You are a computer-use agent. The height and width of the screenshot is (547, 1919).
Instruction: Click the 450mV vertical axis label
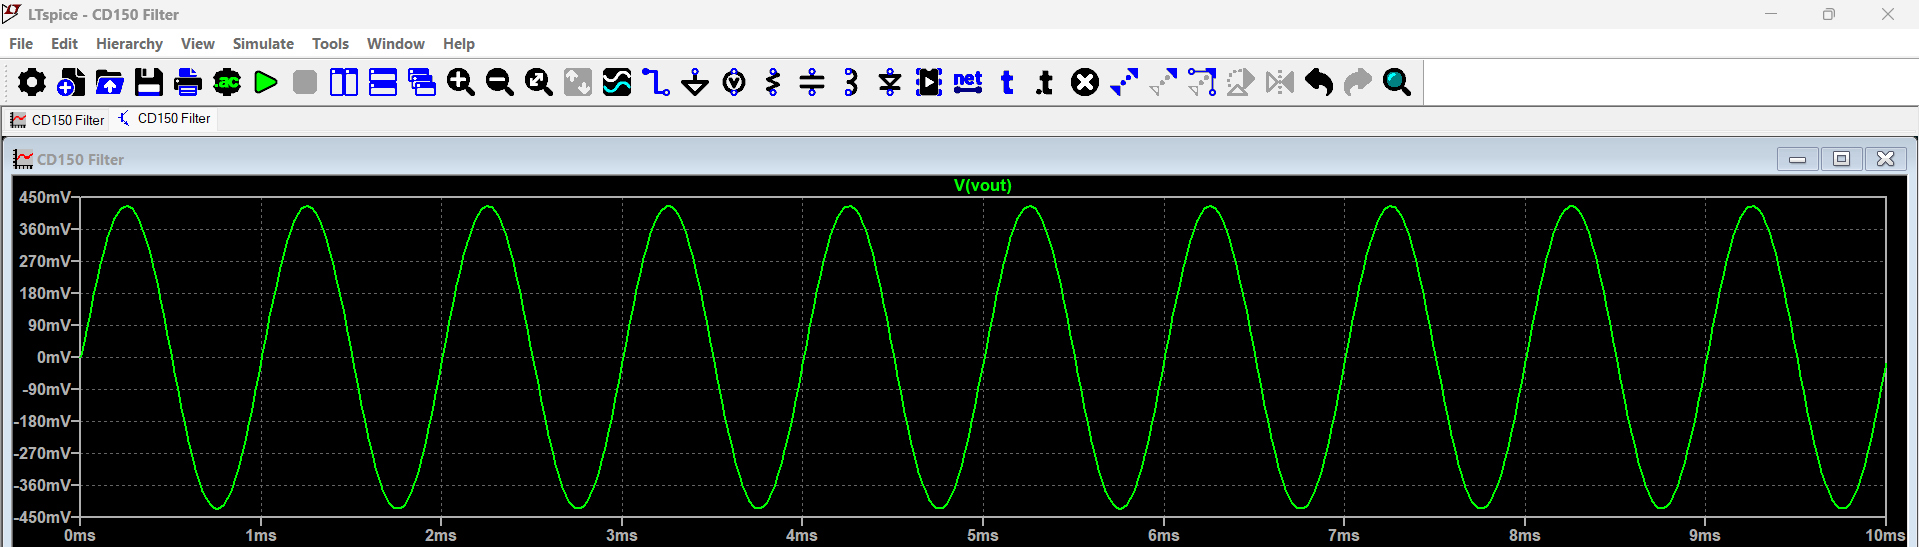(x=45, y=198)
